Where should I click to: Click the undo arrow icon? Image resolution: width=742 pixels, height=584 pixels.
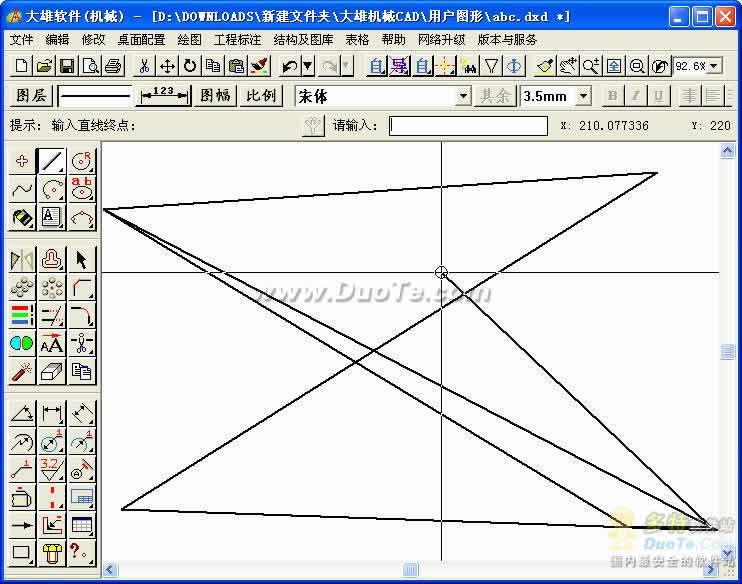coord(289,66)
